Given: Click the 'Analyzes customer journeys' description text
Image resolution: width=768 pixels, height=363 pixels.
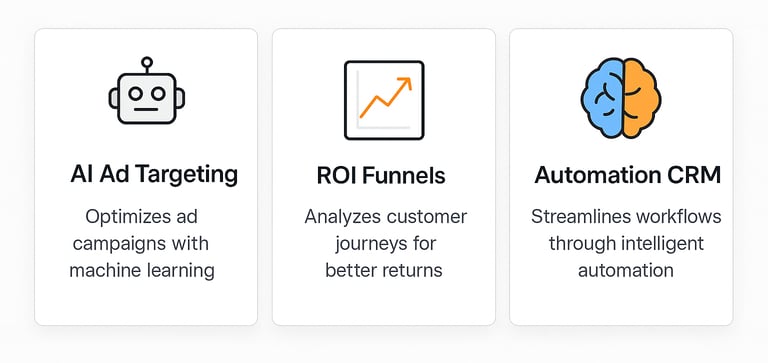Looking at the screenshot, I should 385,243.
